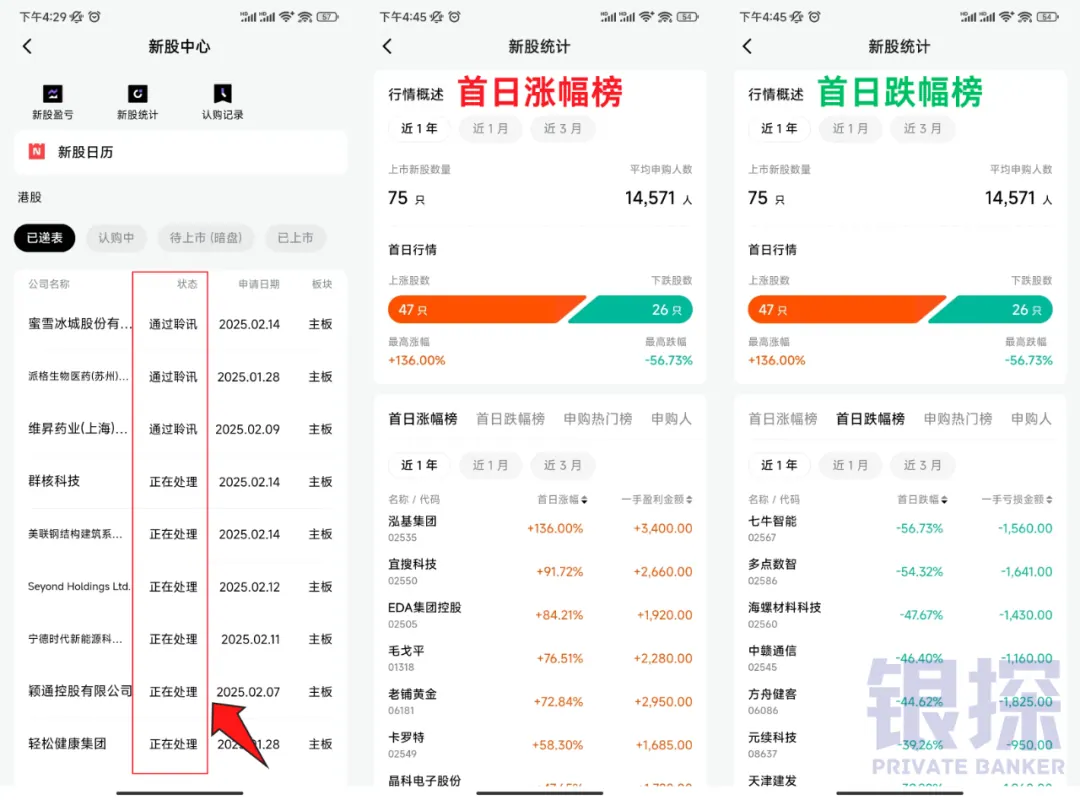1080x800 pixels.
Task: Open EDA集团控股 02505 stock
Action: [x=540, y=615]
